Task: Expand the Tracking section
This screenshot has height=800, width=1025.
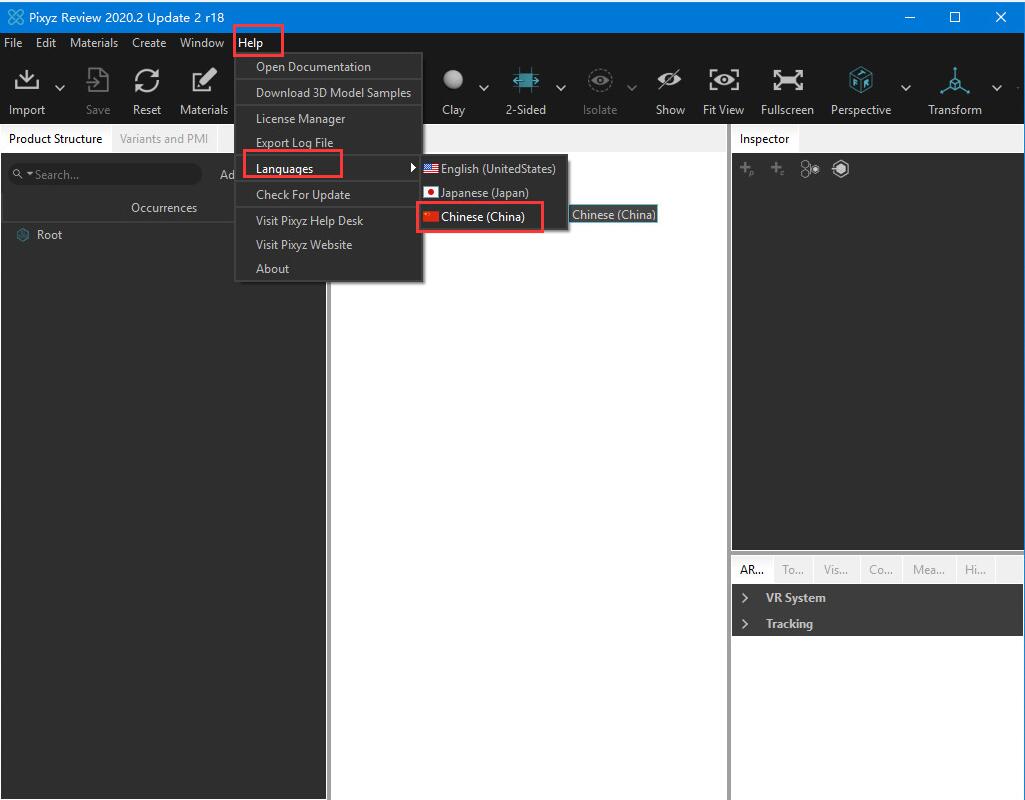Action: pos(745,624)
